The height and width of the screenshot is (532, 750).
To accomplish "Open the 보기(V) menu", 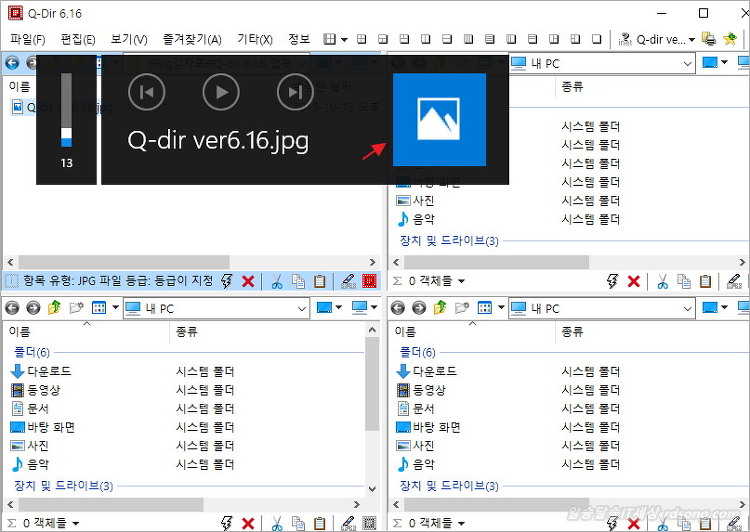I will pyautogui.click(x=129, y=39).
